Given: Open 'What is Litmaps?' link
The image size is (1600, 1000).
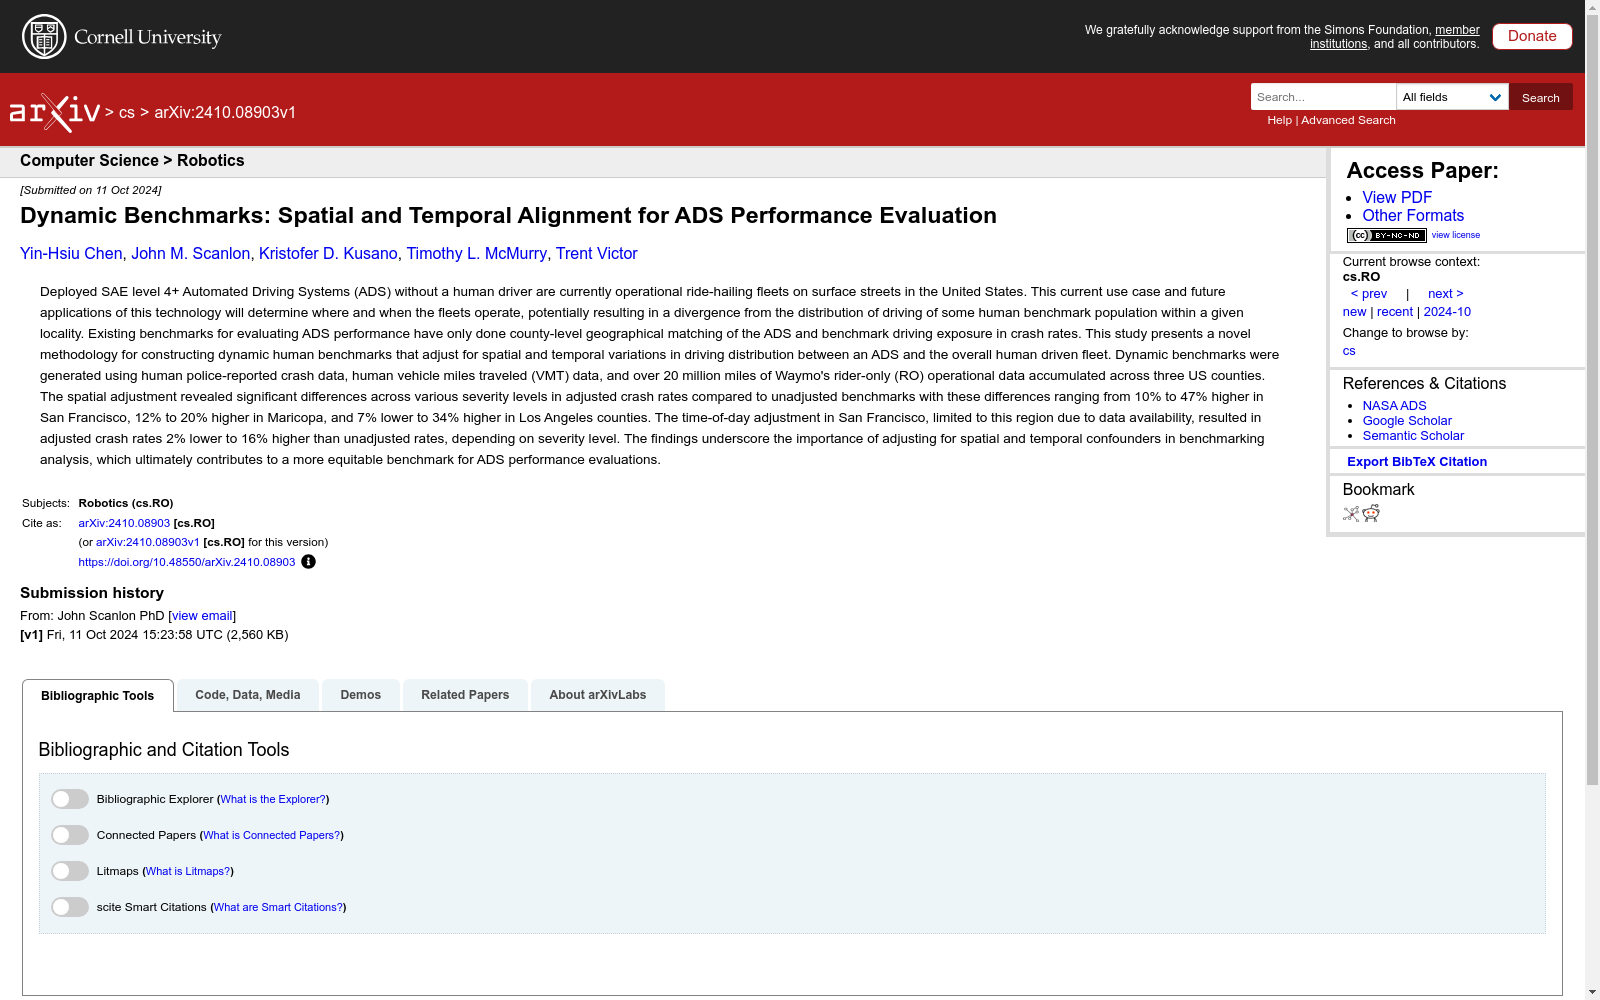Looking at the screenshot, I should click(x=188, y=871).
